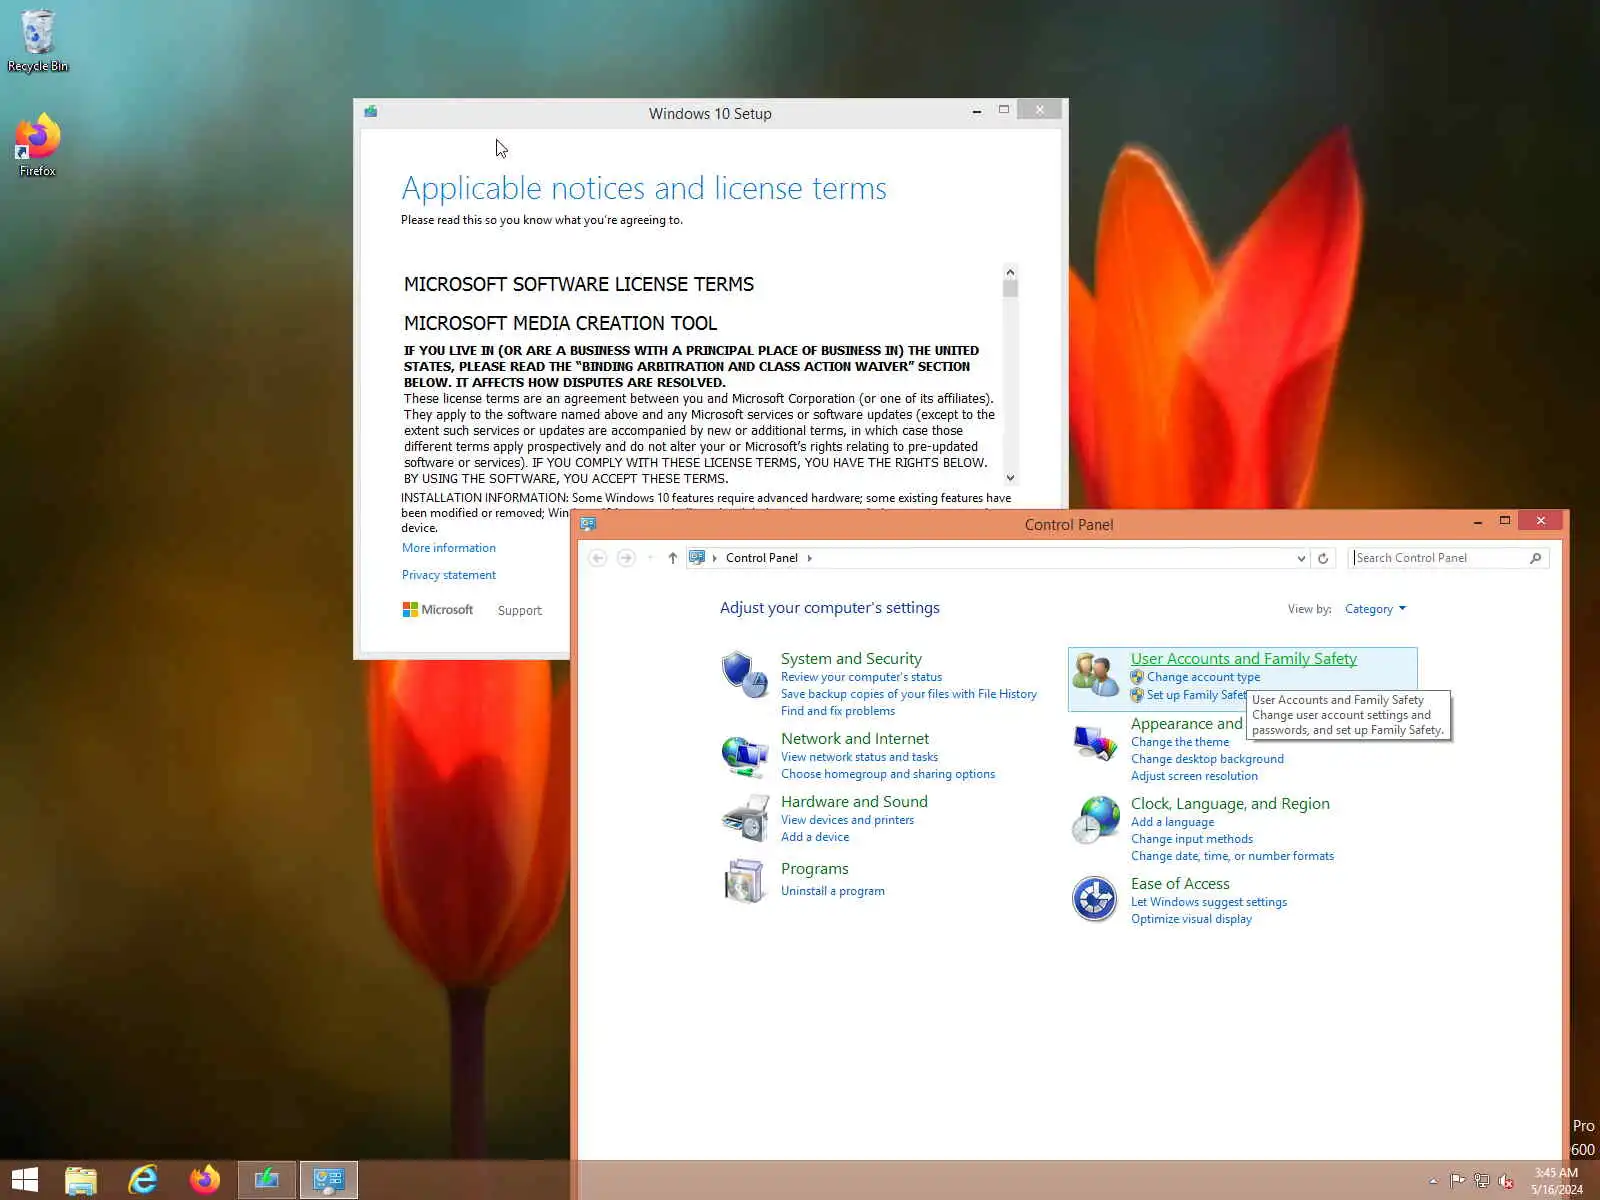Screen dimensions: 1600x1200
Task: Click View devices and printers
Action: pos(847,820)
